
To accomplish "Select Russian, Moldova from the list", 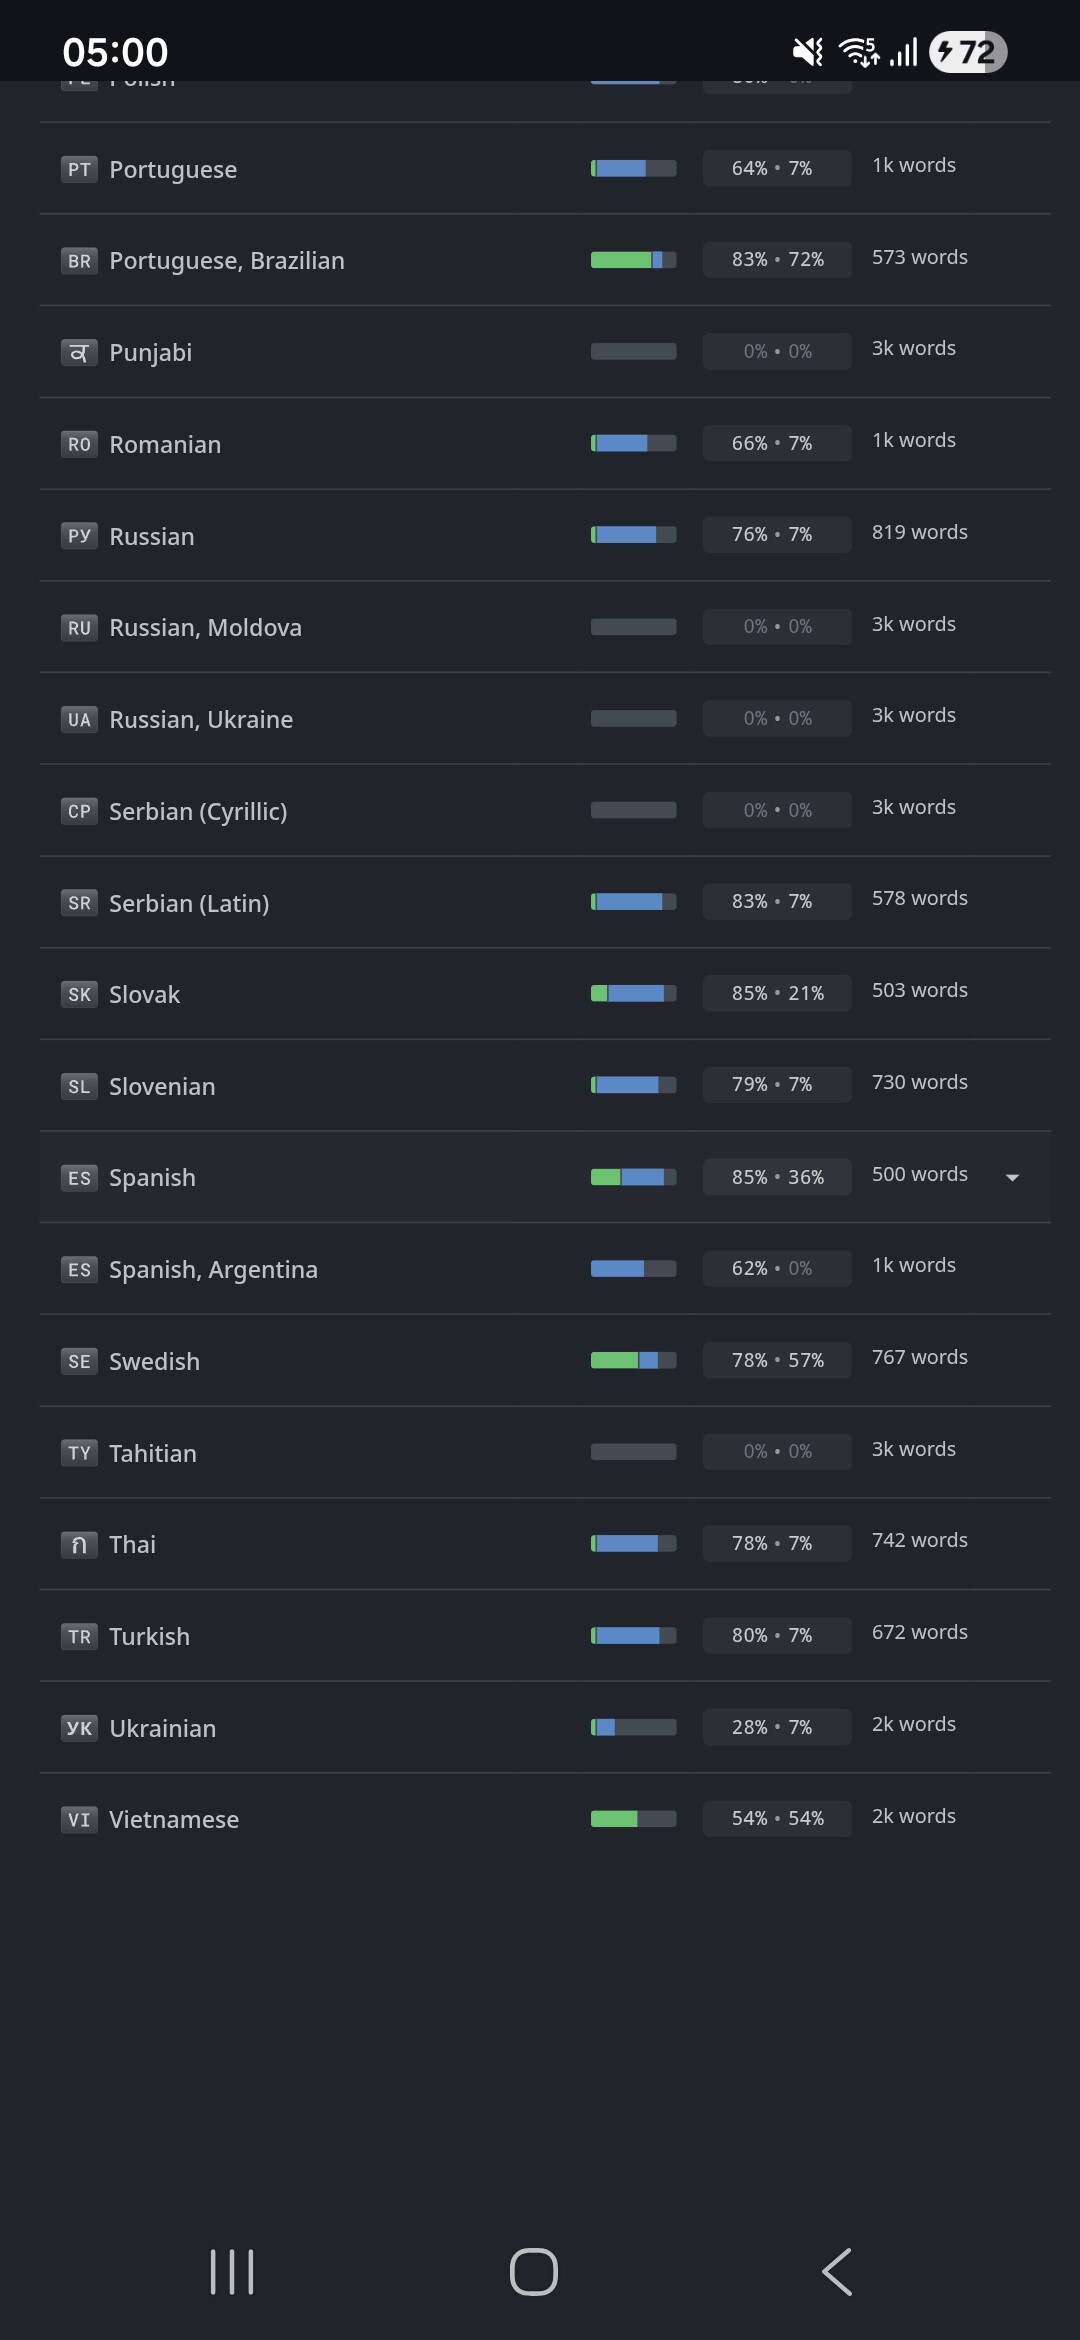I will [x=205, y=628].
